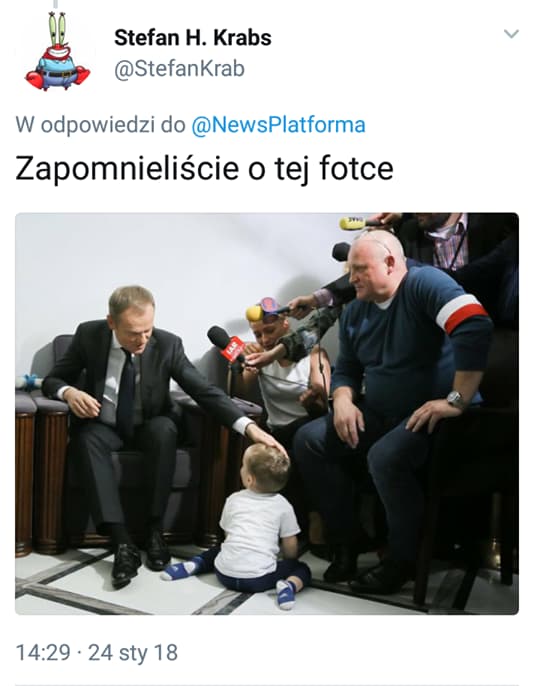Open Stefan H. Krabs crab avatar
Screen dimensions: 537x686
click(57, 52)
